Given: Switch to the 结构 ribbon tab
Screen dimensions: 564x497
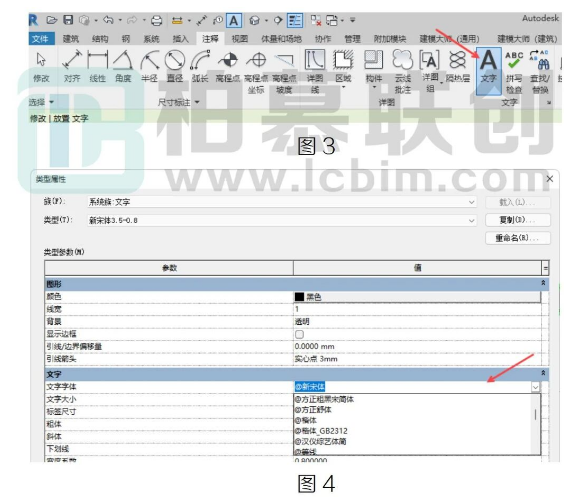Looking at the screenshot, I should click(100, 38).
